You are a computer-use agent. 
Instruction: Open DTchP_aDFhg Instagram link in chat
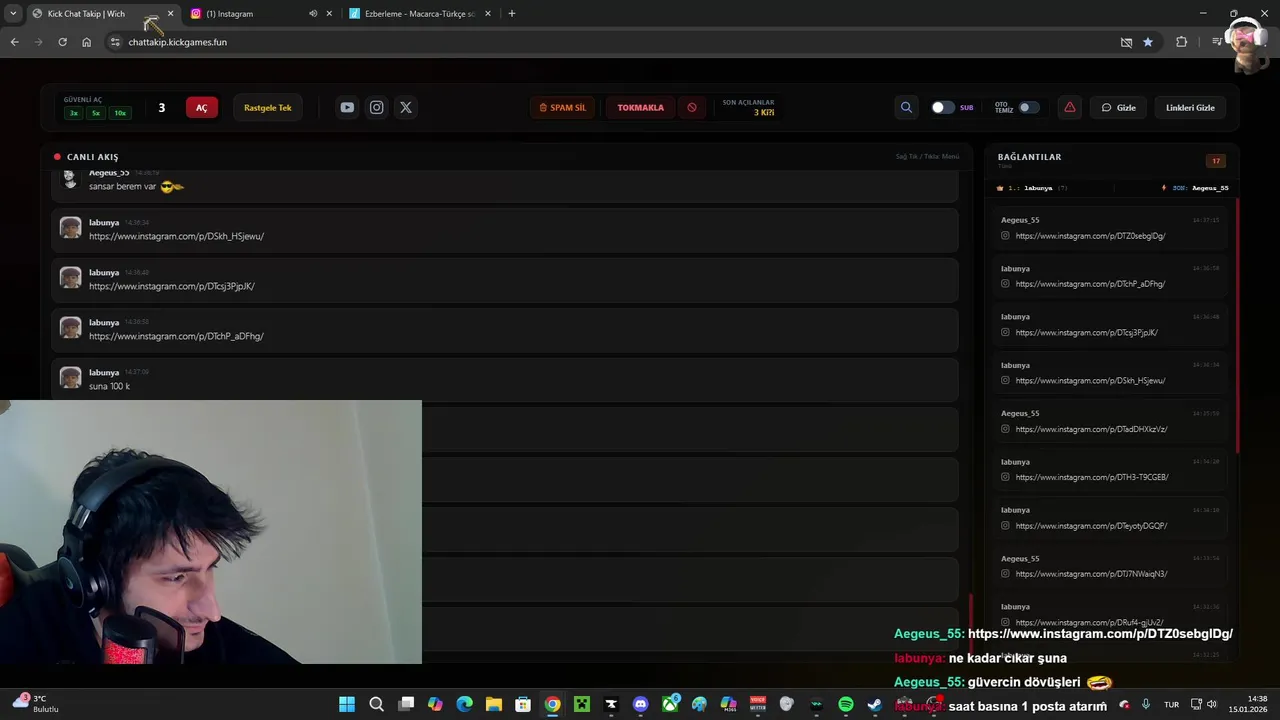tap(176, 336)
